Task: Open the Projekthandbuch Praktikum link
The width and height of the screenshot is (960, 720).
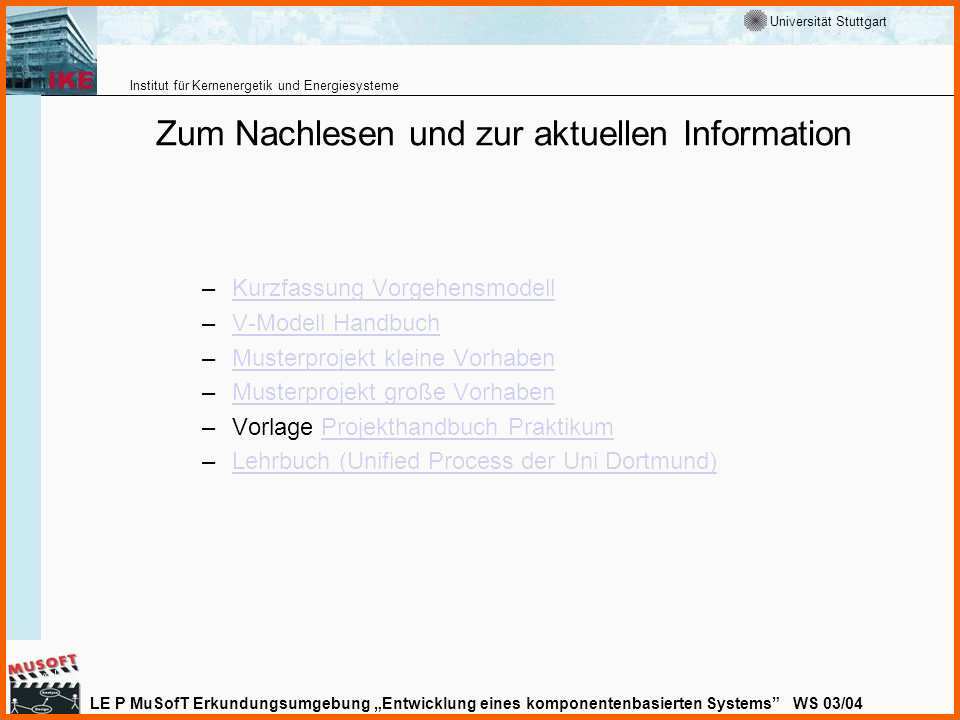Action: 467,427
